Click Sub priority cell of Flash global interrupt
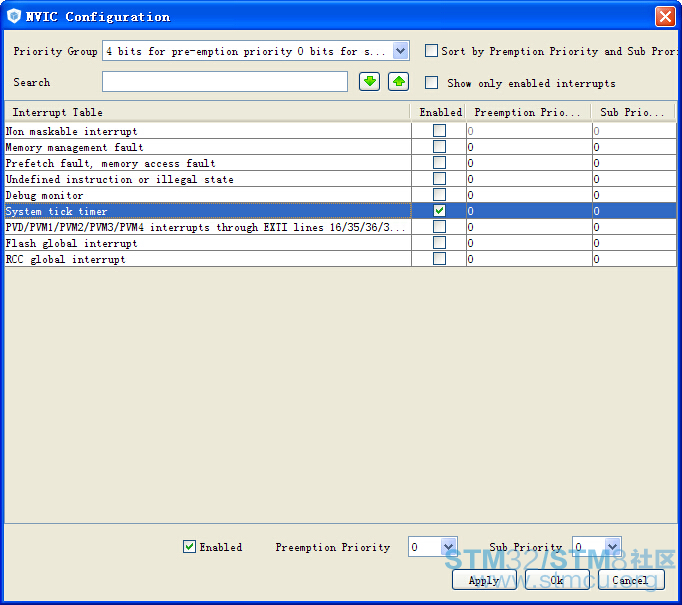 pyautogui.click(x=634, y=243)
